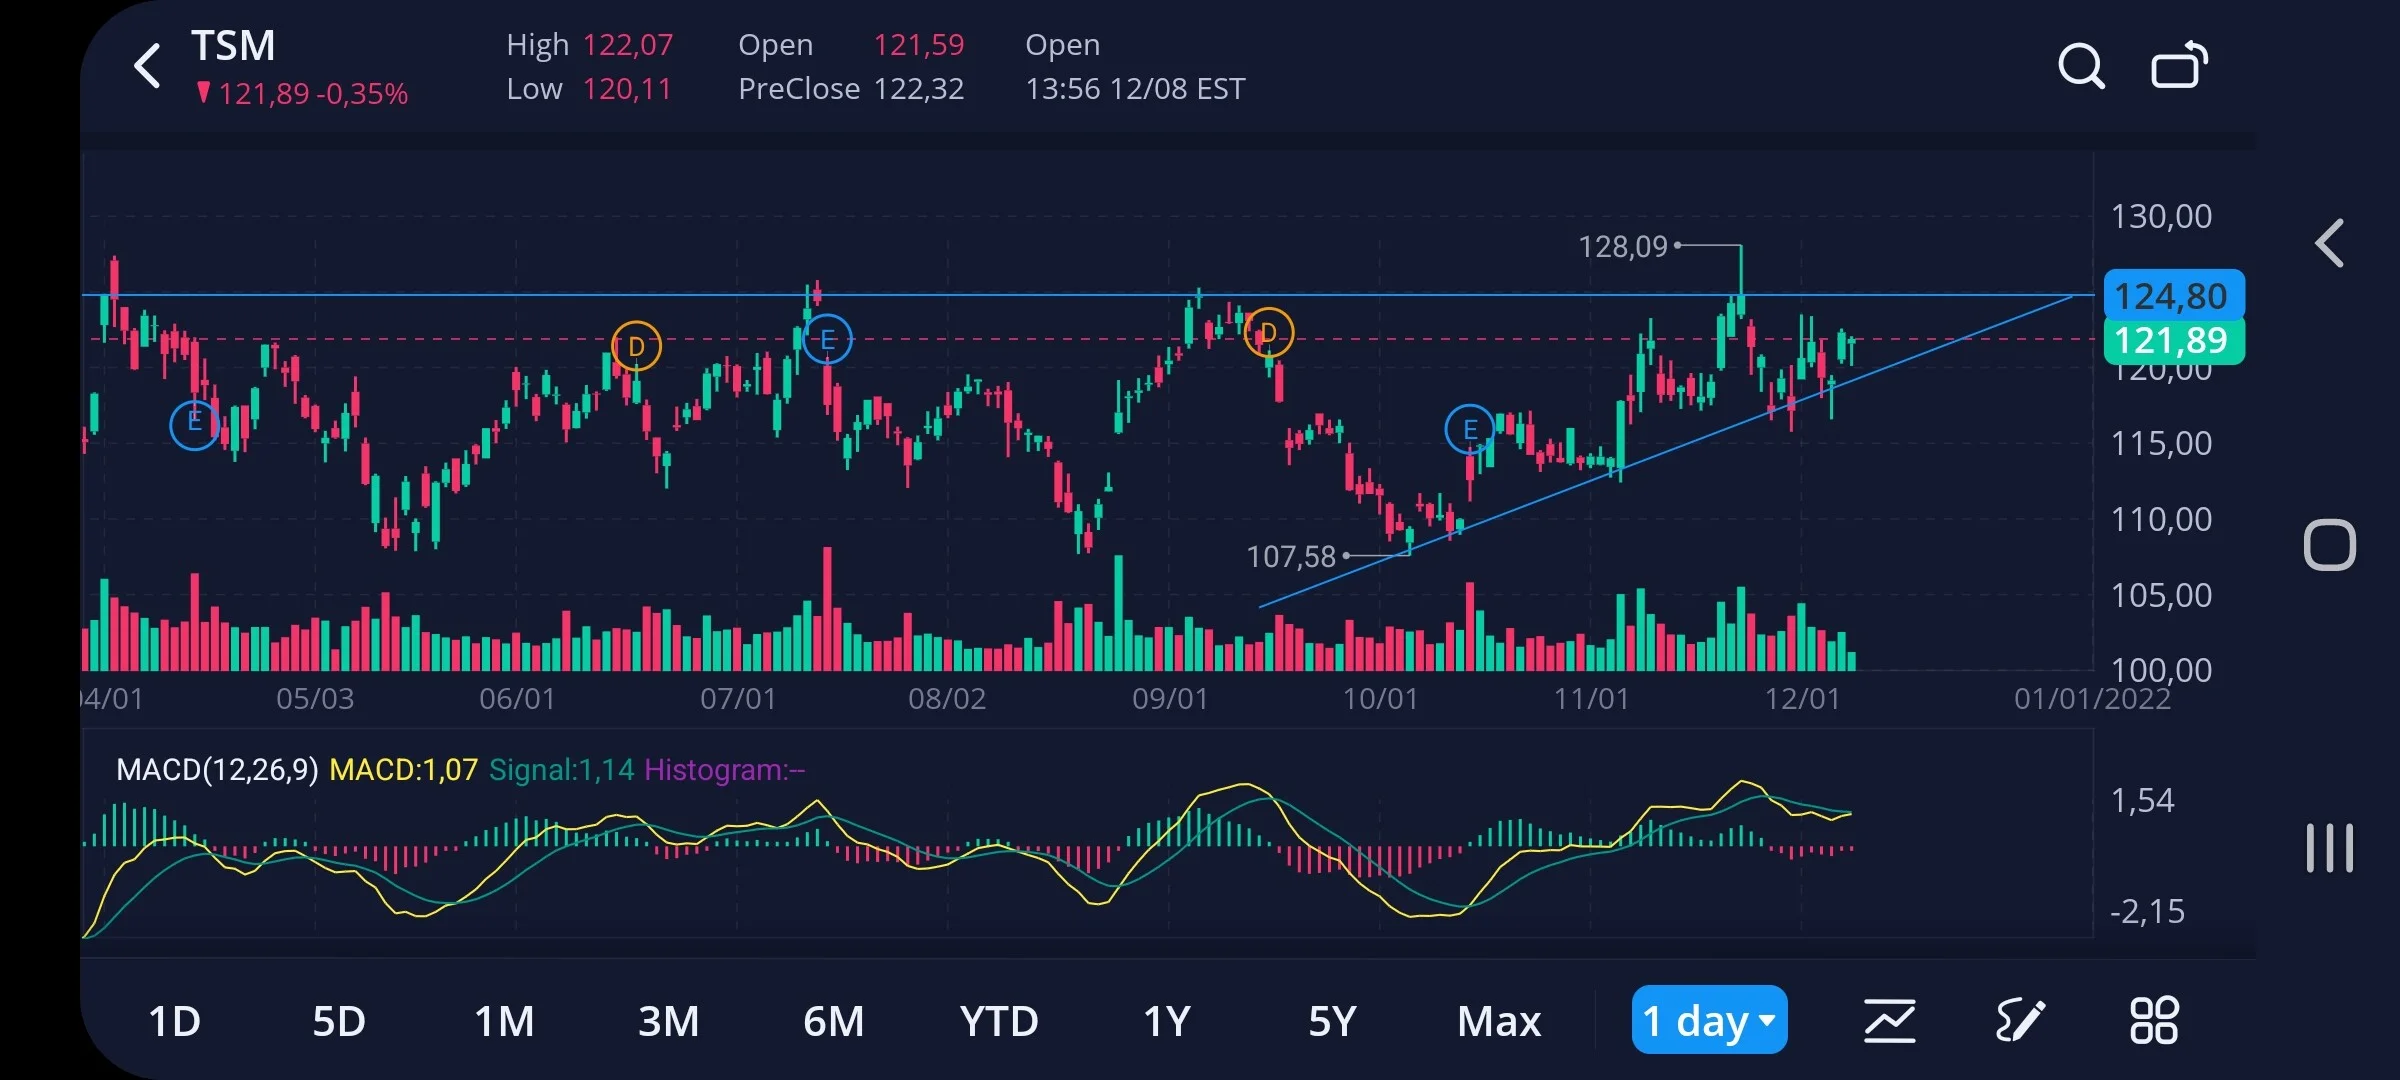This screenshot has width=2400, height=1080.
Task: Tap the 11/01 date axis label
Action: [x=1591, y=699]
